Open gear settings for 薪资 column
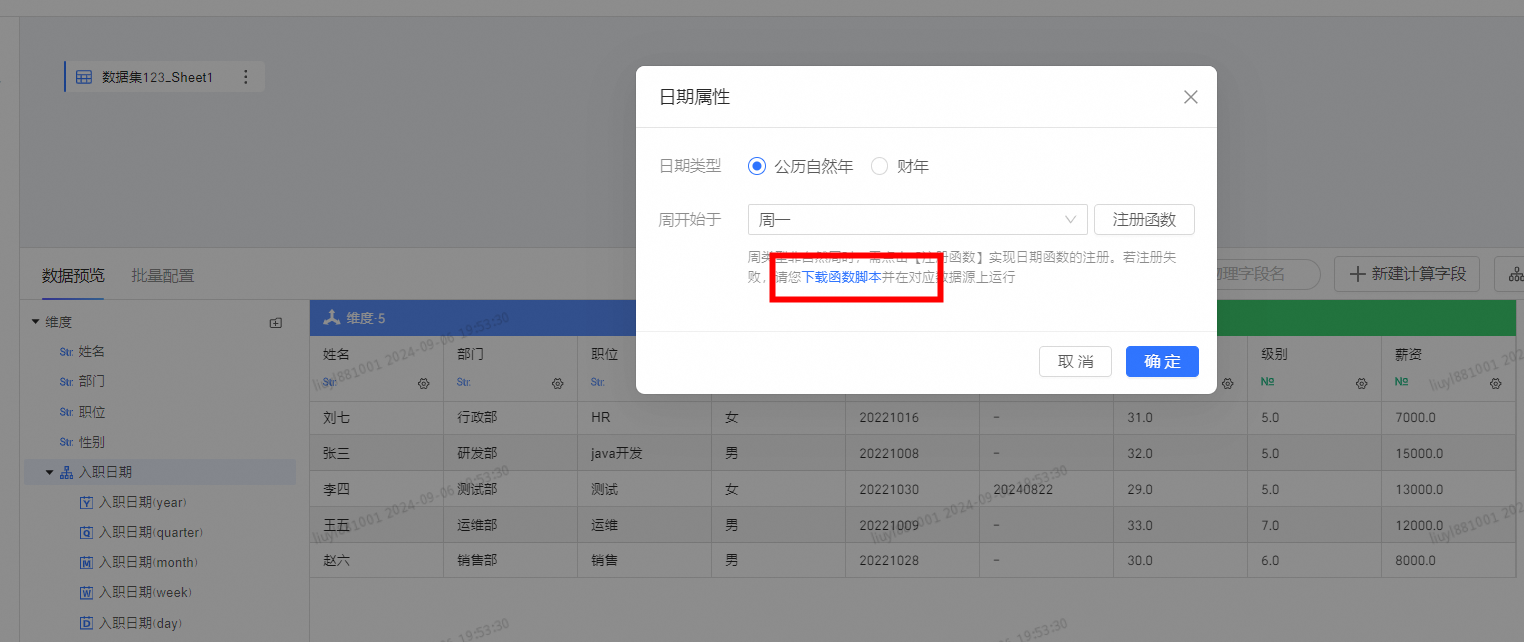Image resolution: width=1524 pixels, height=642 pixels. 1495,383
